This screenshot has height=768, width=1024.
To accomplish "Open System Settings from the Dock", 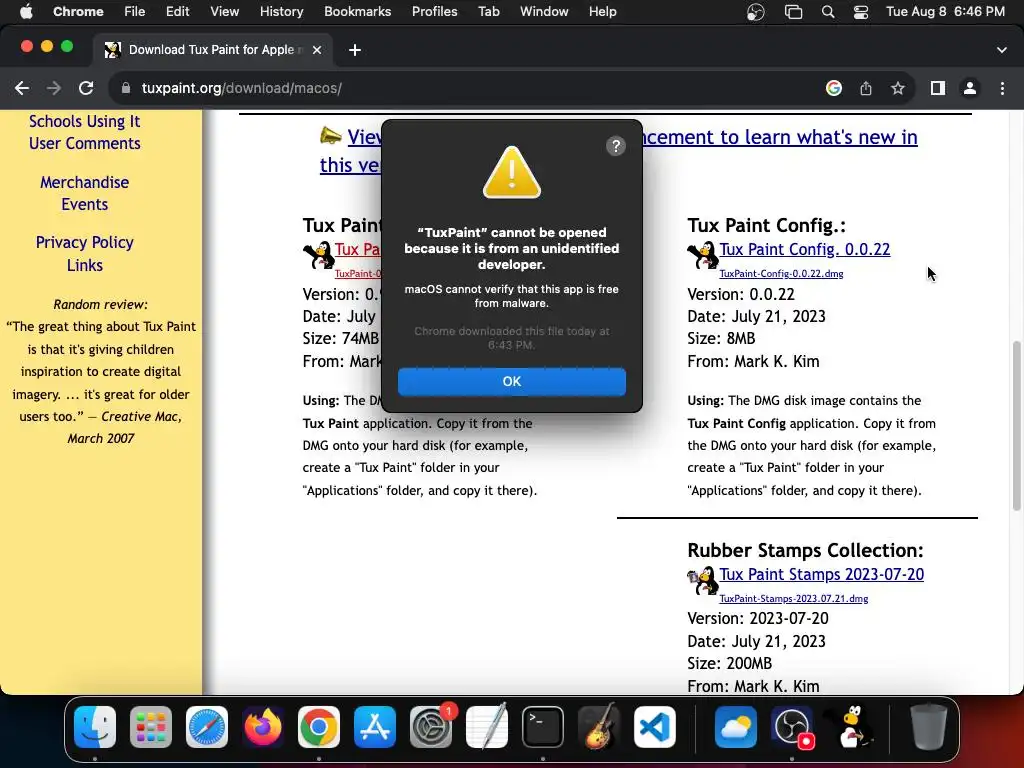I will (431, 727).
